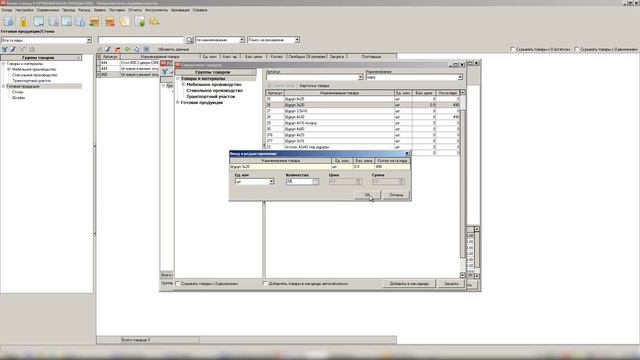640x360 pixels.
Task: Expand 'Мебельное производство' in main tree
Action: pos(9,69)
